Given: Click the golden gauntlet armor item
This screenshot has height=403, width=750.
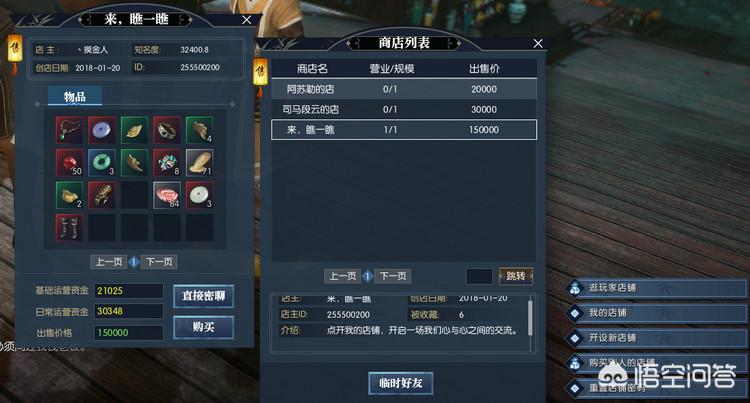Looking at the screenshot, I should coord(102,195).
